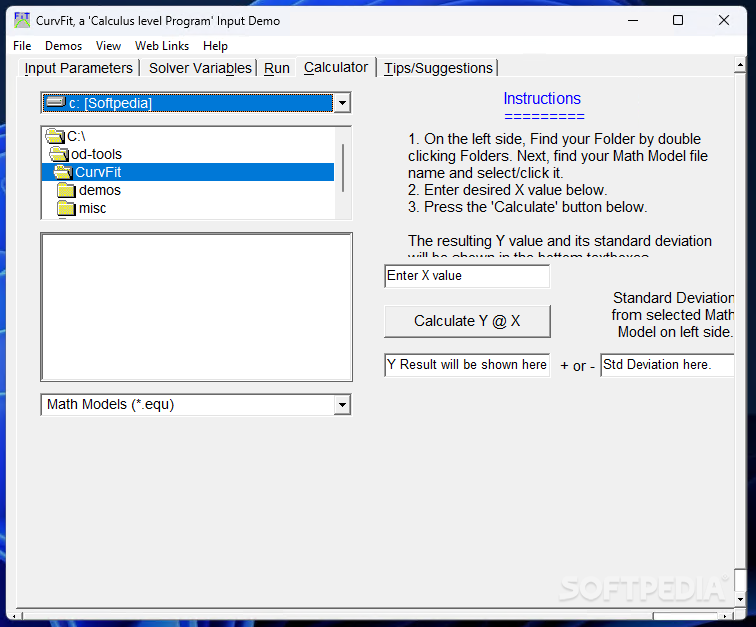Expand the Math Models (*.equ) file type dropdown

(x=342, y=405)
